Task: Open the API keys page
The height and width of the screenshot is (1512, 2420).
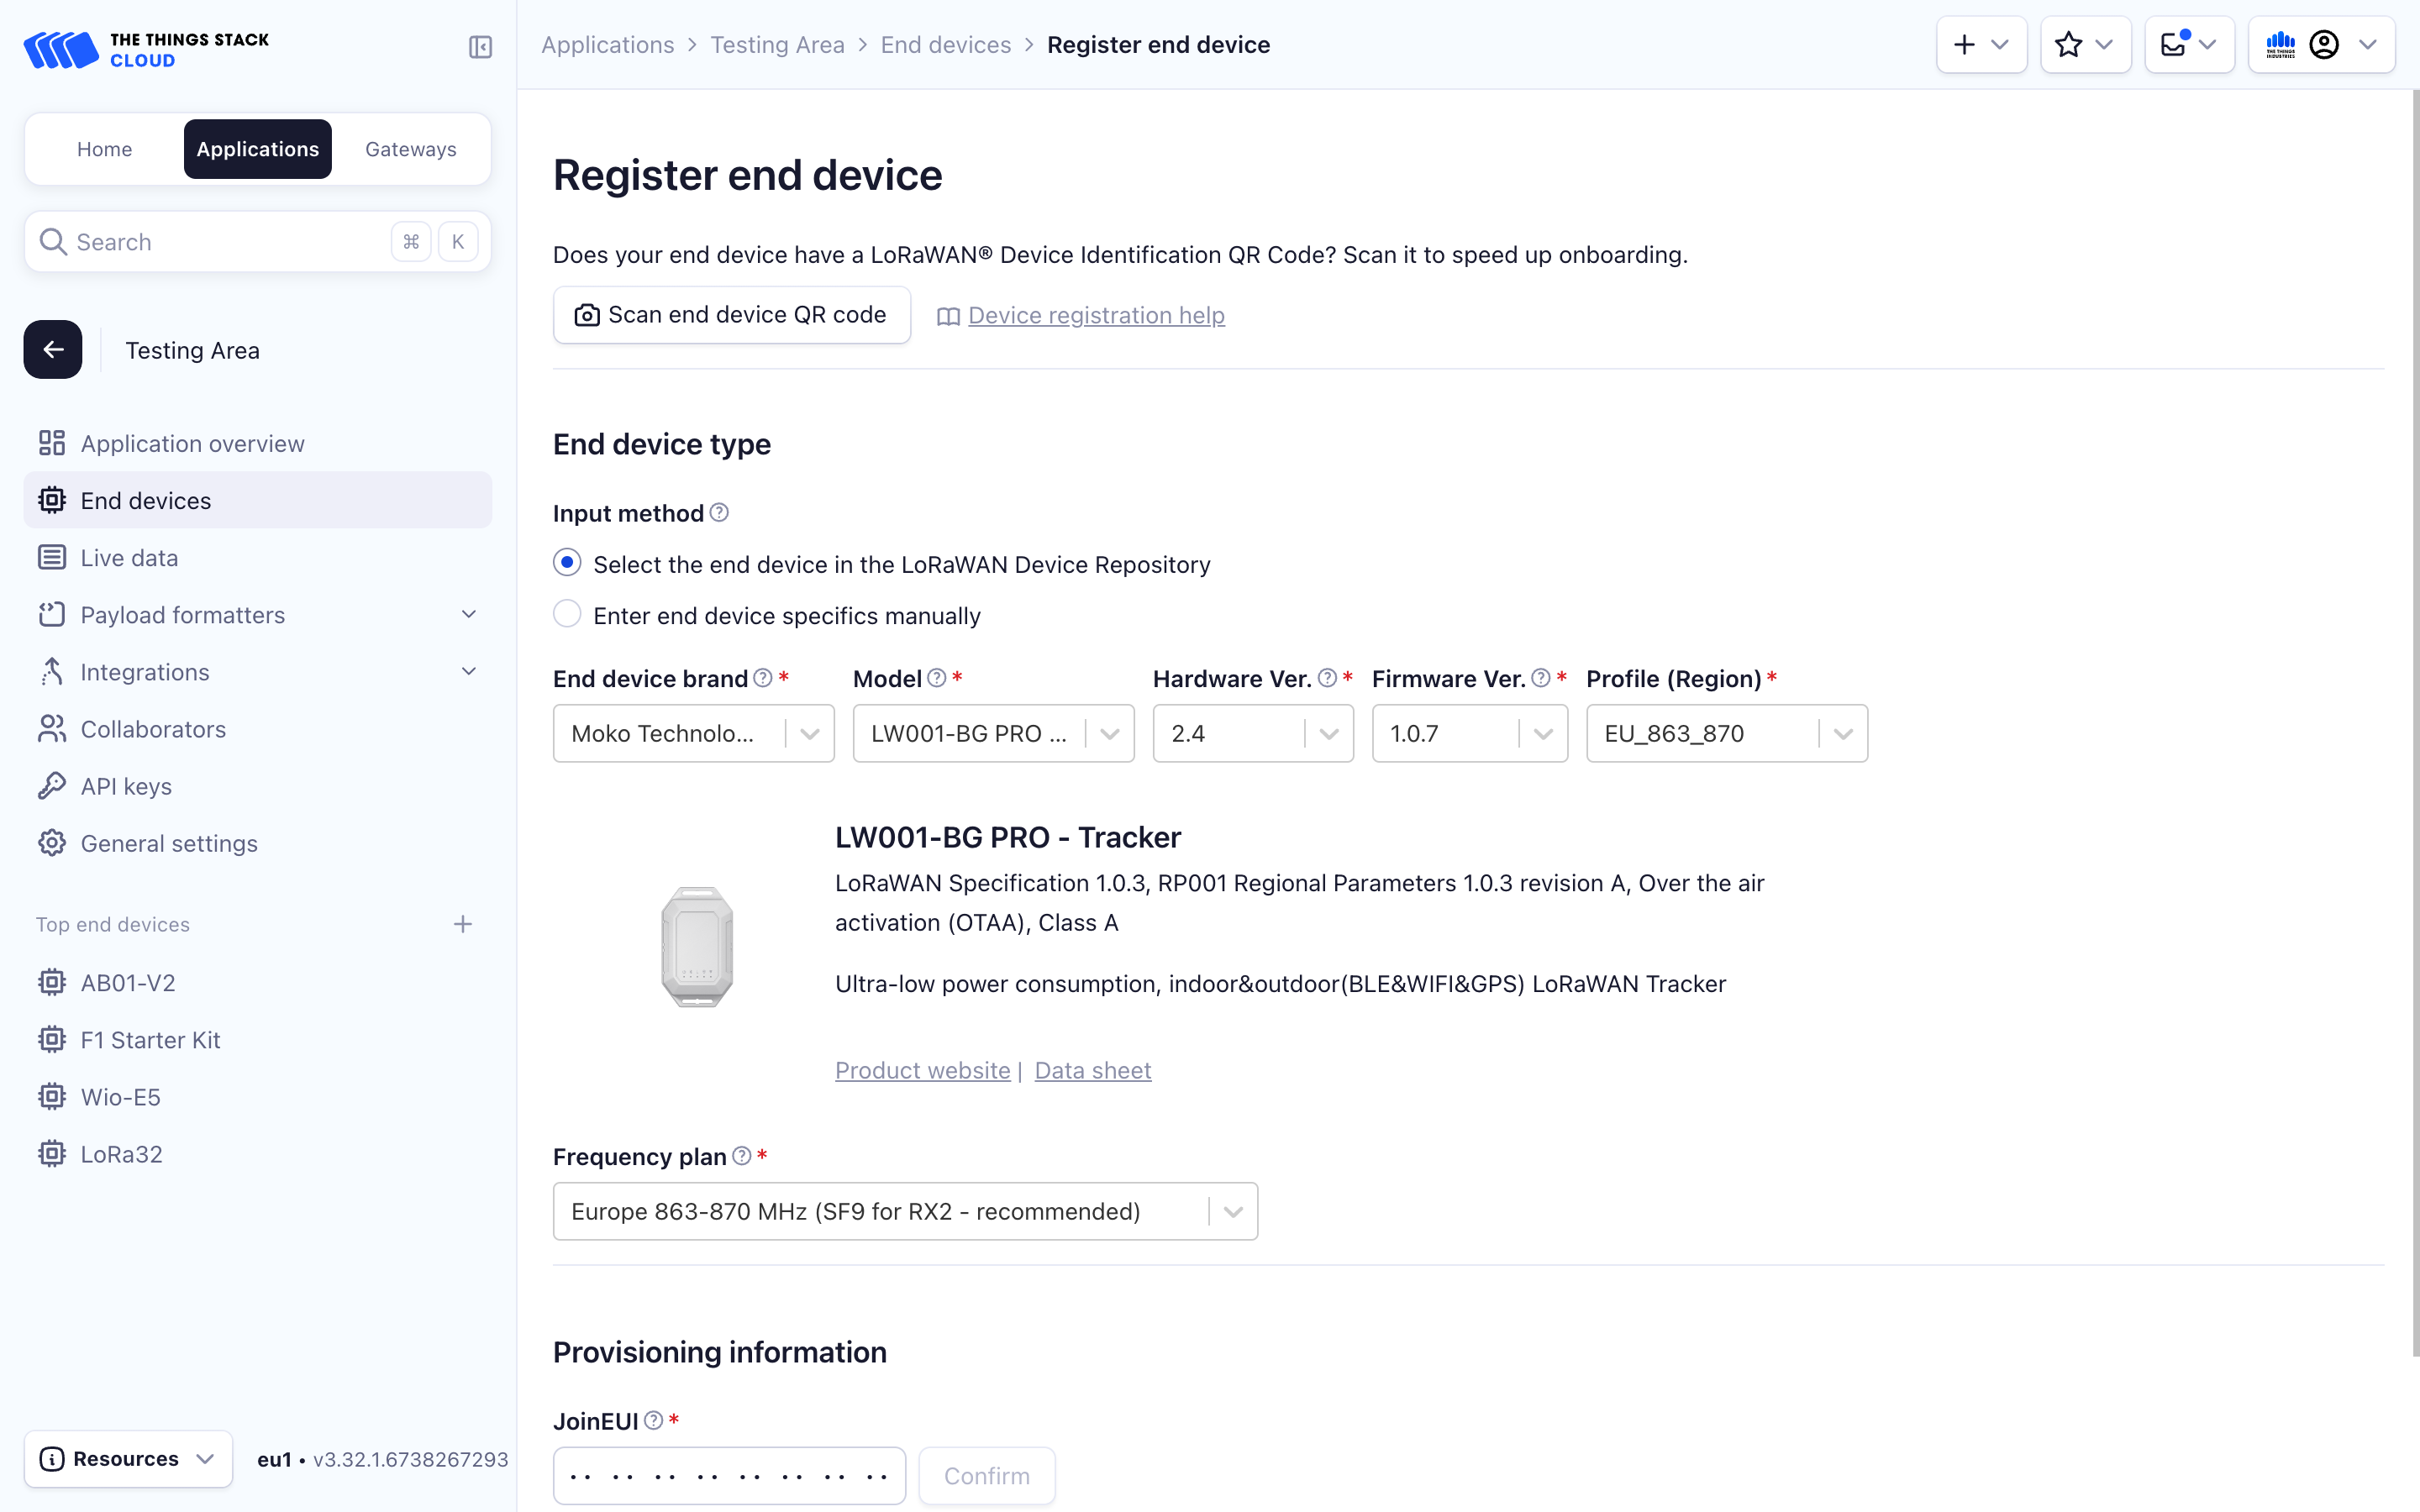Action: tap(125, 786)
